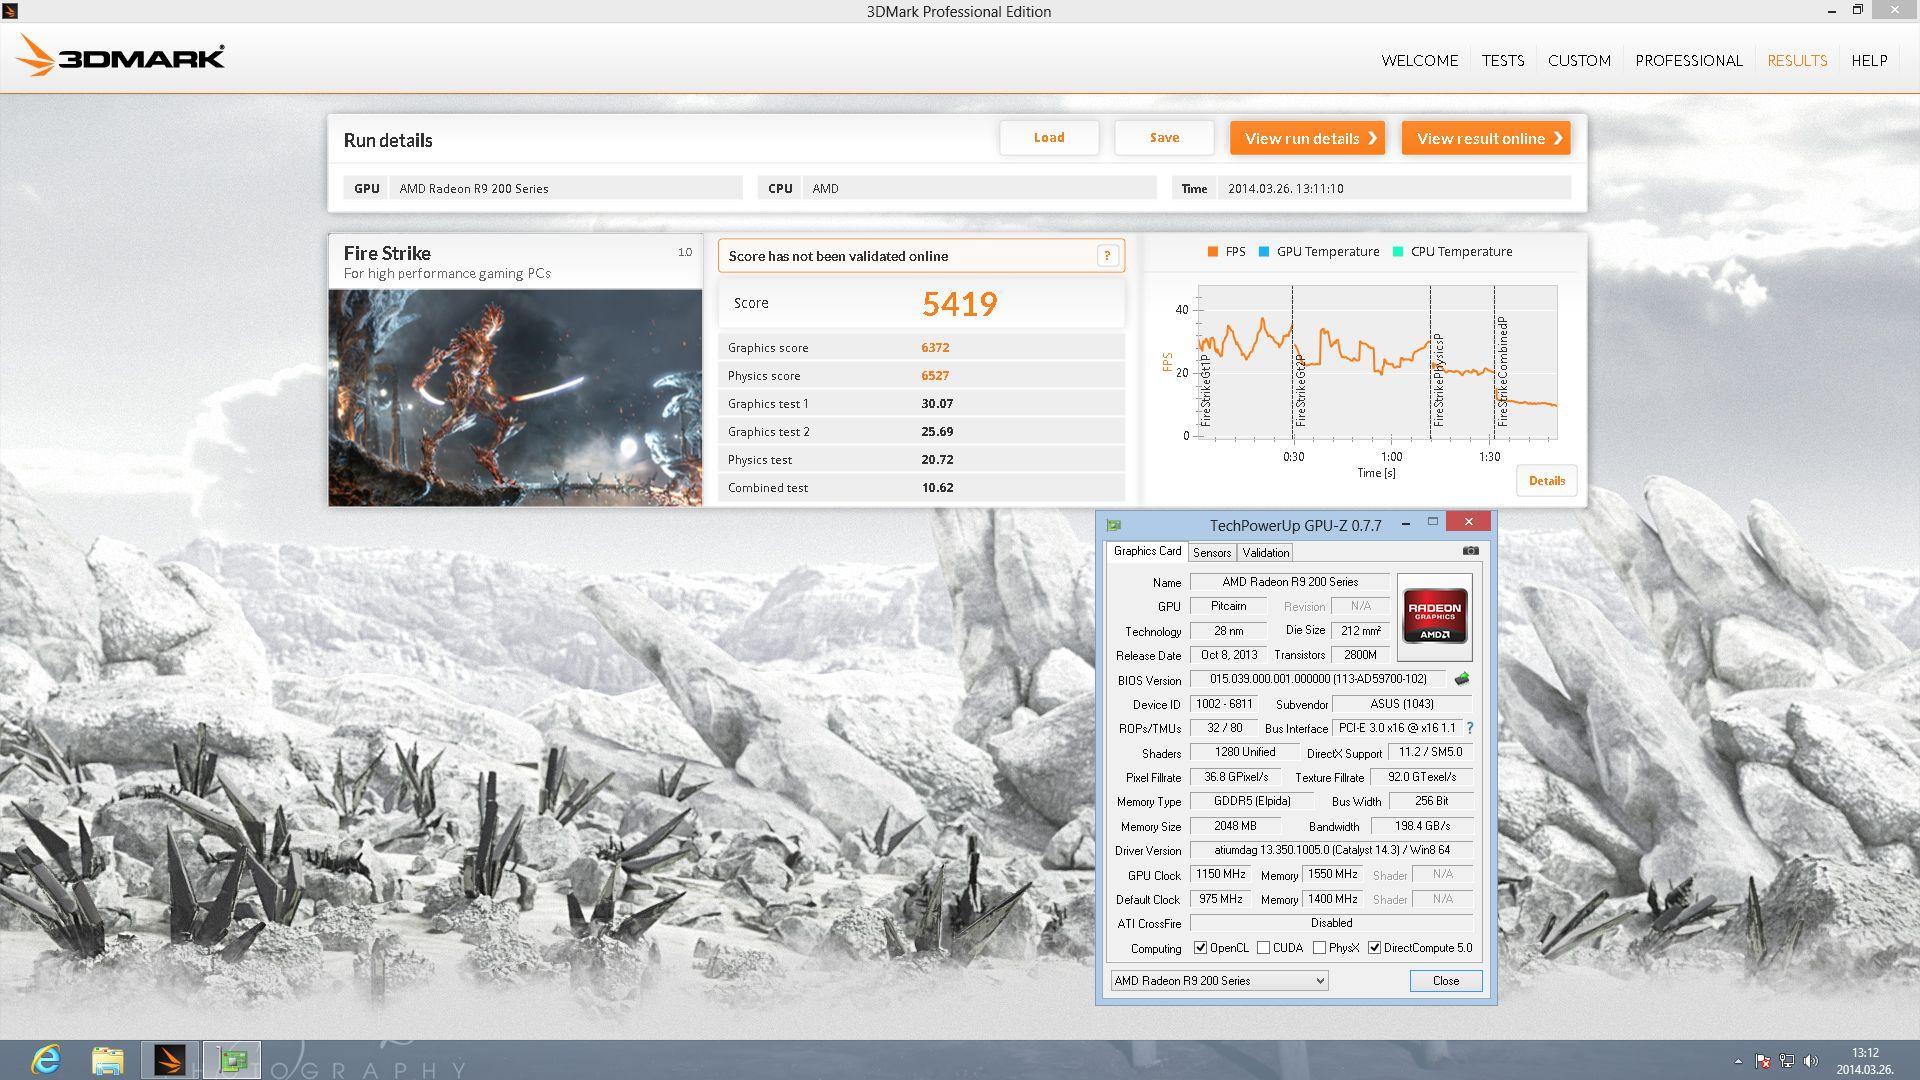Click View run details button

pos(1307,138)
